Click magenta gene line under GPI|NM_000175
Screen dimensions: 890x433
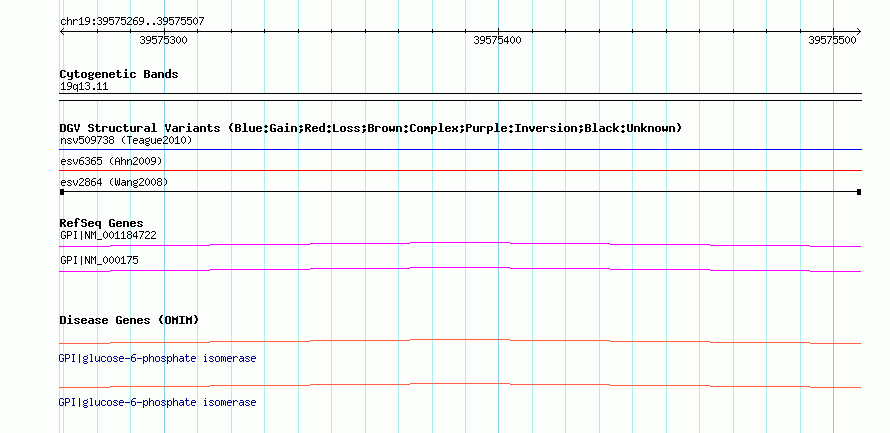click(x=460, y=269)
